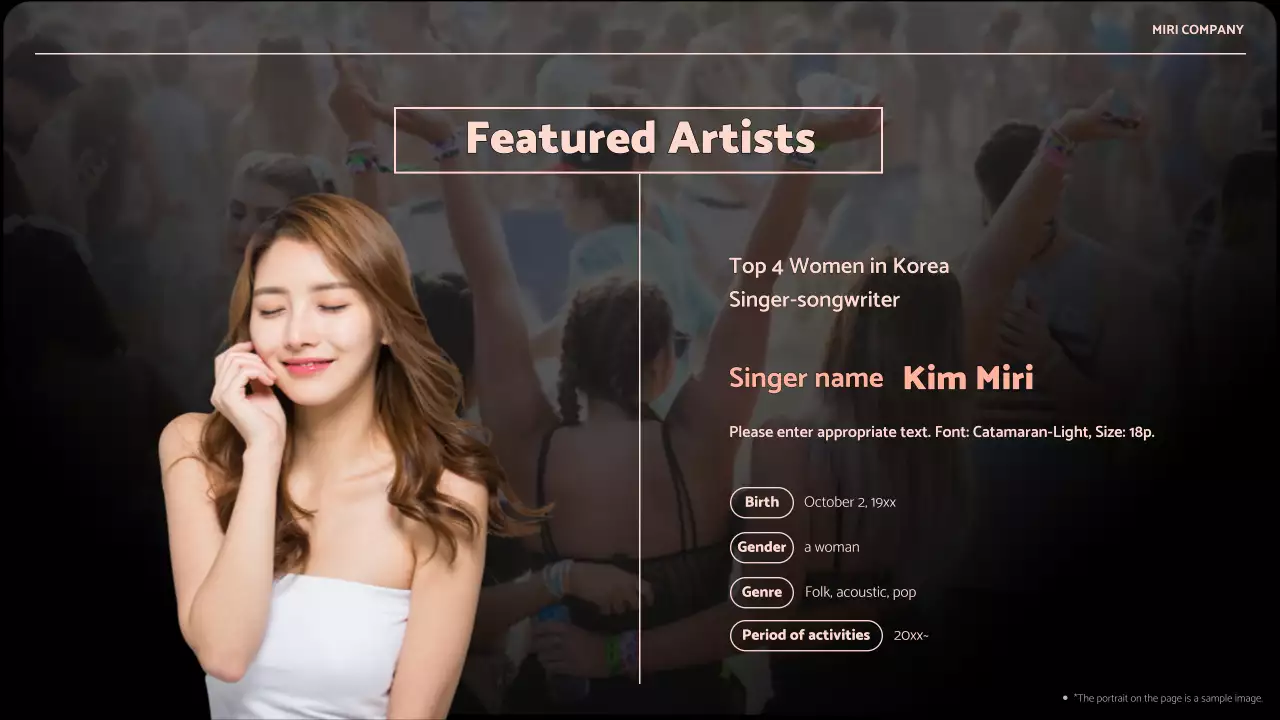The image size is (1280, 720).
Task: Click the October 2, 19xx birth value
Action: tap(849, 502)
